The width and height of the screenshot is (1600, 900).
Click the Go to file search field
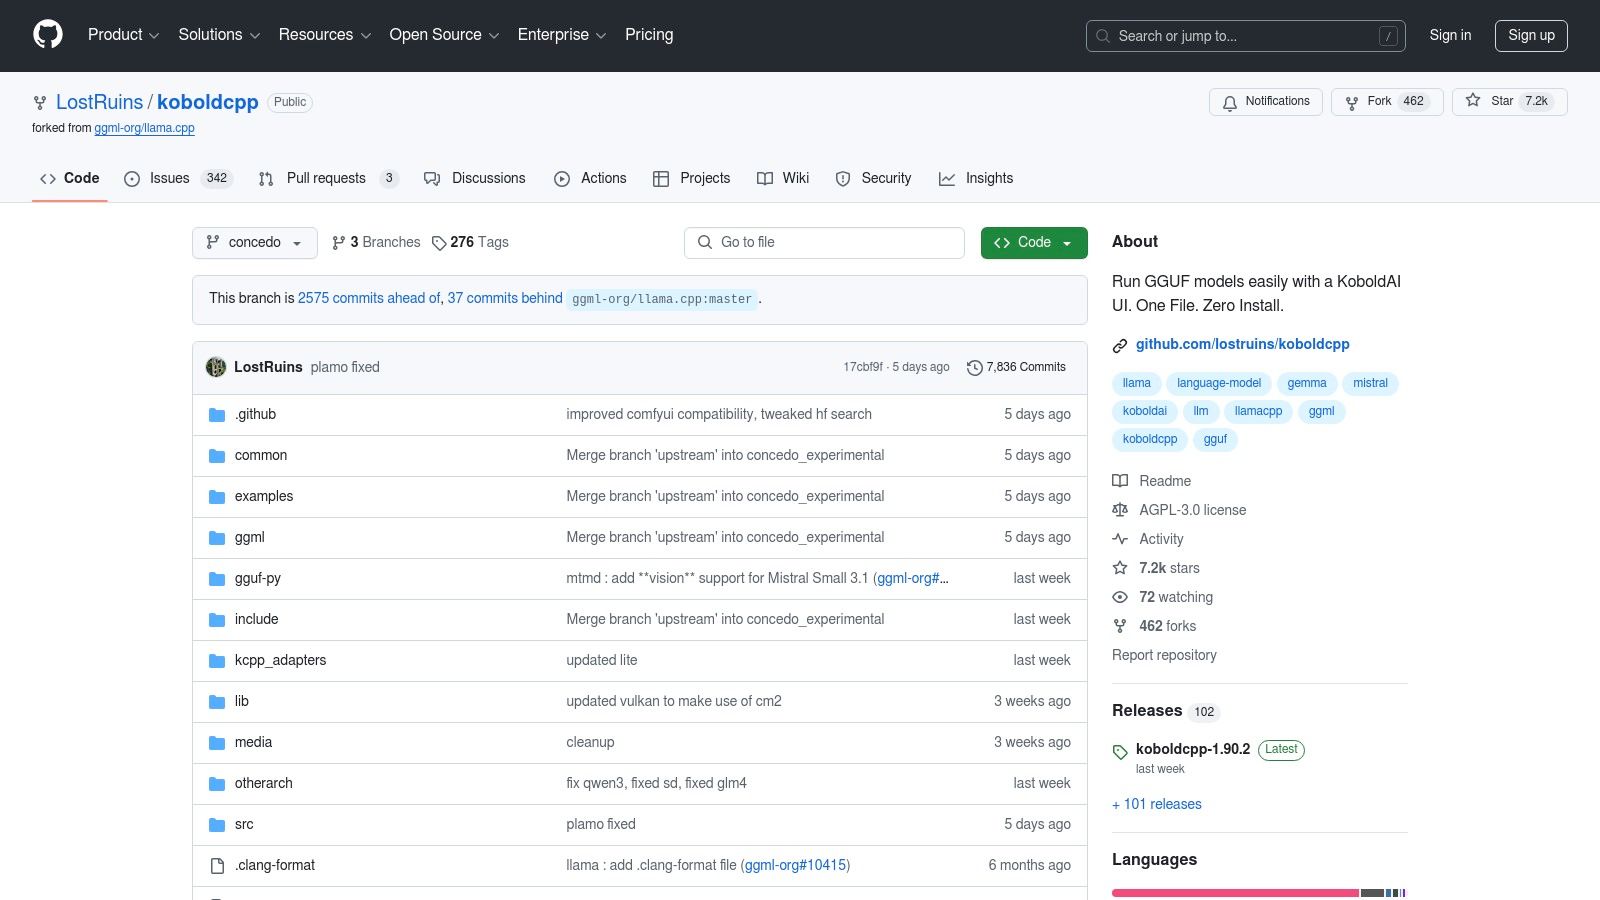point(824,243)
